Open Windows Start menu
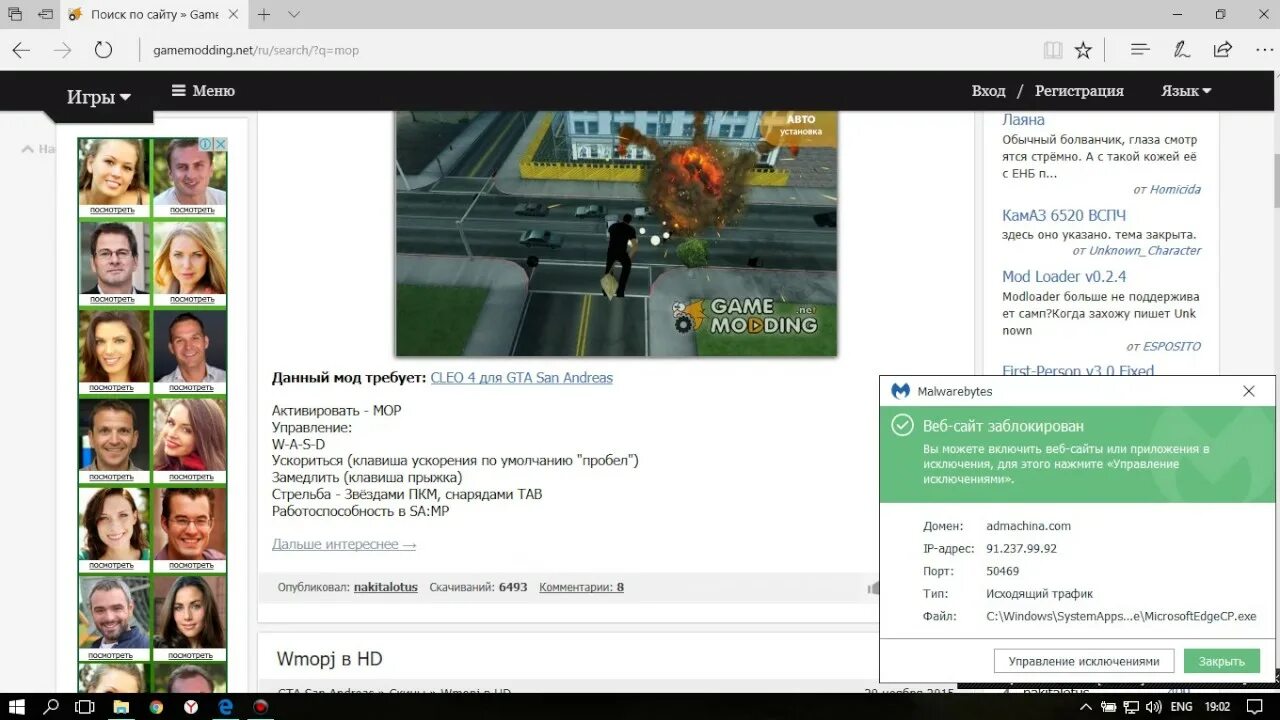This screenshot has width=1280, height=720. 17,706
